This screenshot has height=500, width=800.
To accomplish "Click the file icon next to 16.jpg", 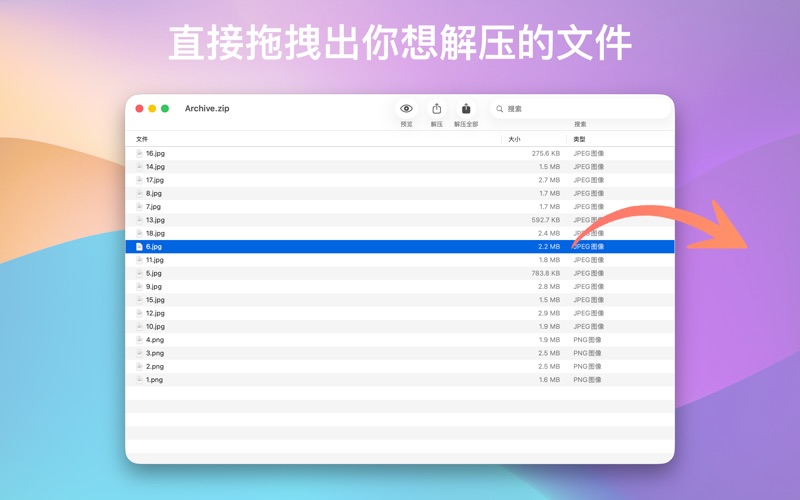I will tap(139, 154).
